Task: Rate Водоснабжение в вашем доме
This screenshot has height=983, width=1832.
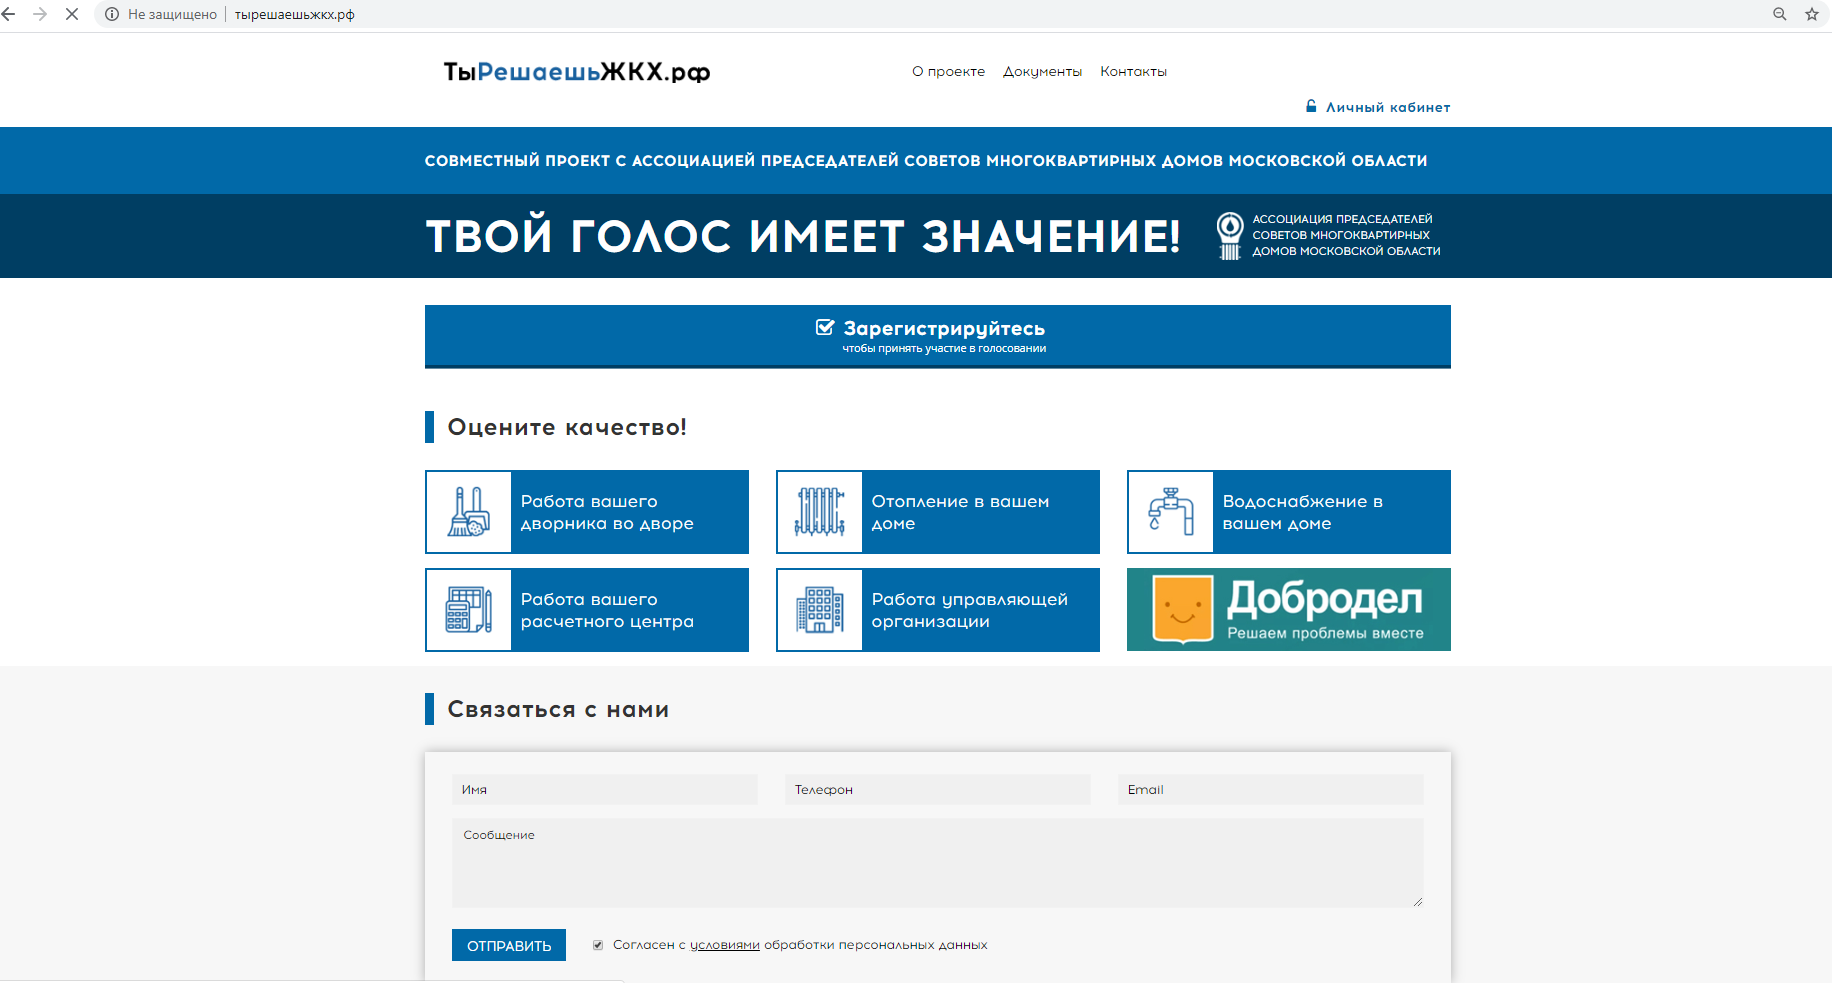Action: [x=1289, y=512]
